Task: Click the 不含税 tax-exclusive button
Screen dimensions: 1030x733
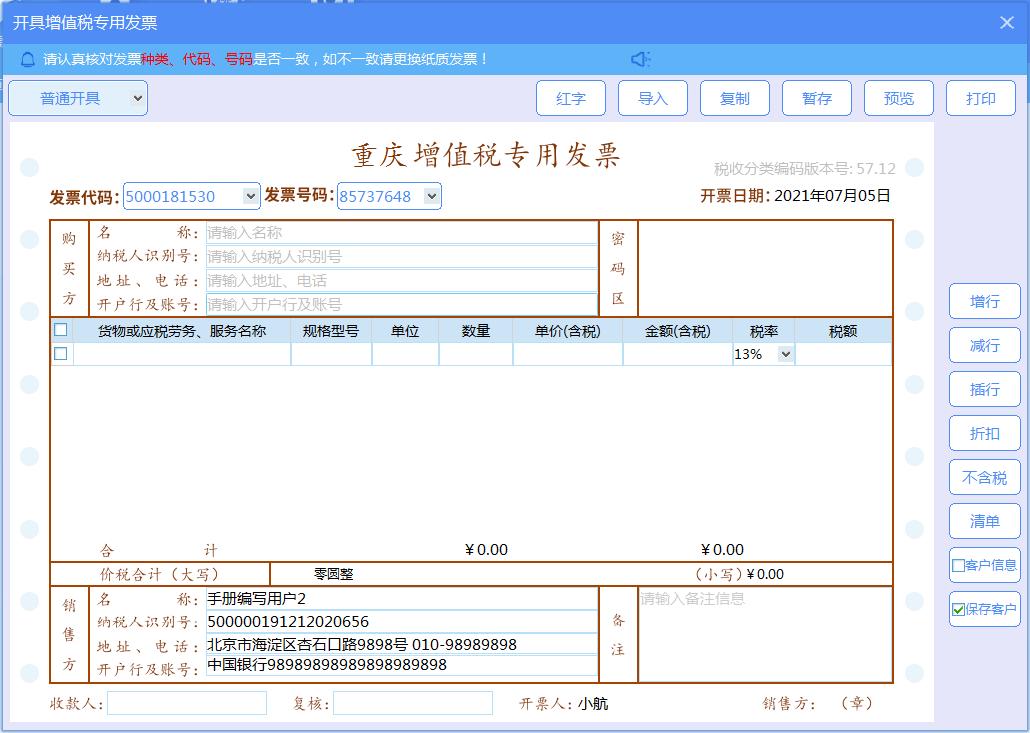Action: 984,477
